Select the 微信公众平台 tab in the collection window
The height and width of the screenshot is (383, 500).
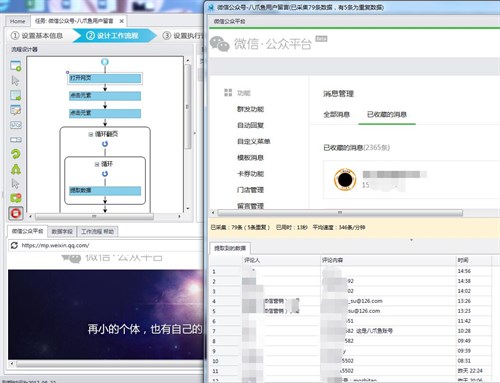click(229, 21)
